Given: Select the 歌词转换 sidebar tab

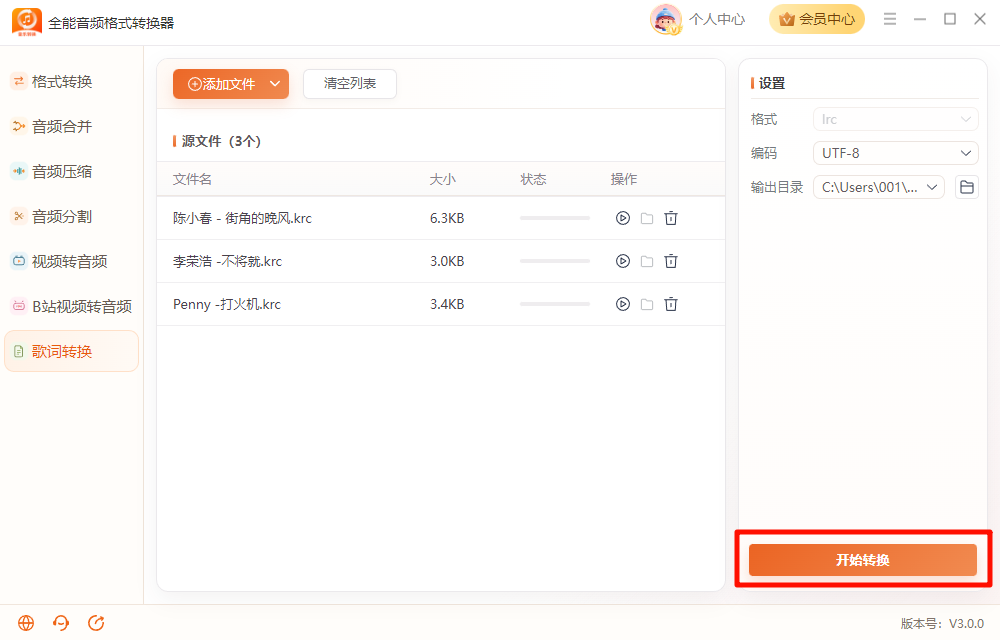Looking at the screenshot, I should pyautogui.click(x=71, y=351).
